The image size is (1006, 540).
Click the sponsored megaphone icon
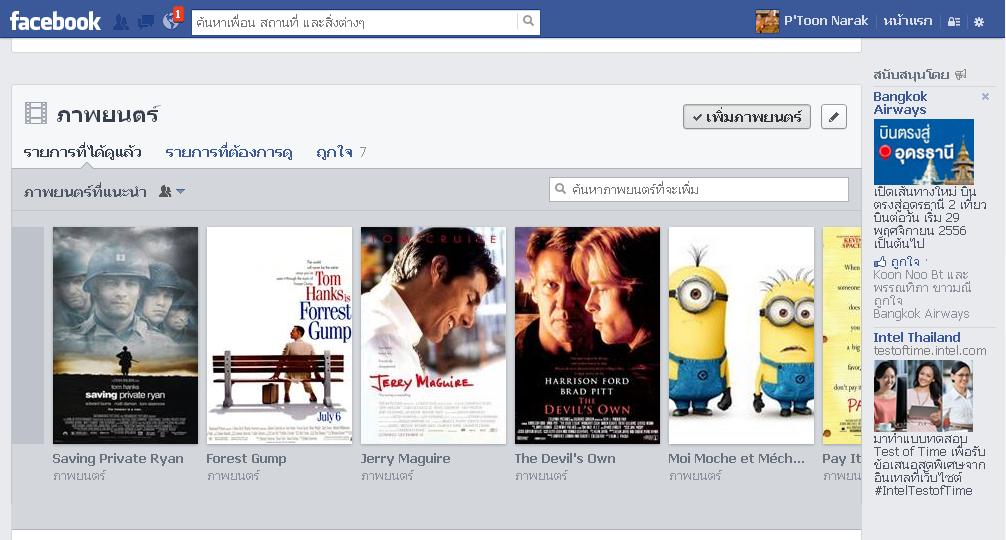point(960,74)
